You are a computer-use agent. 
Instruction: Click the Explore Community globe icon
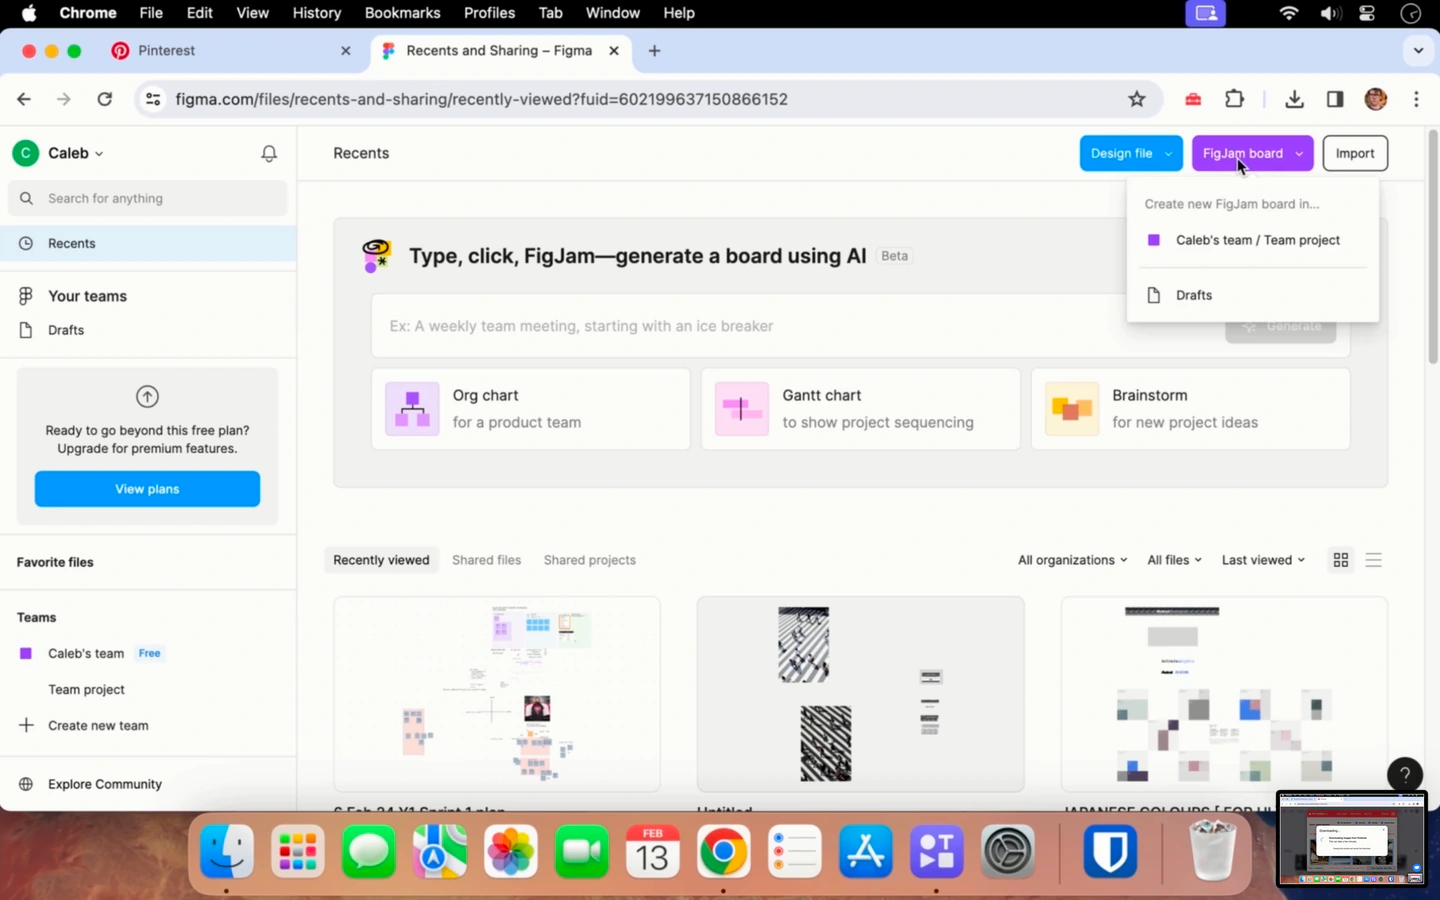click(x=26, y=784)
